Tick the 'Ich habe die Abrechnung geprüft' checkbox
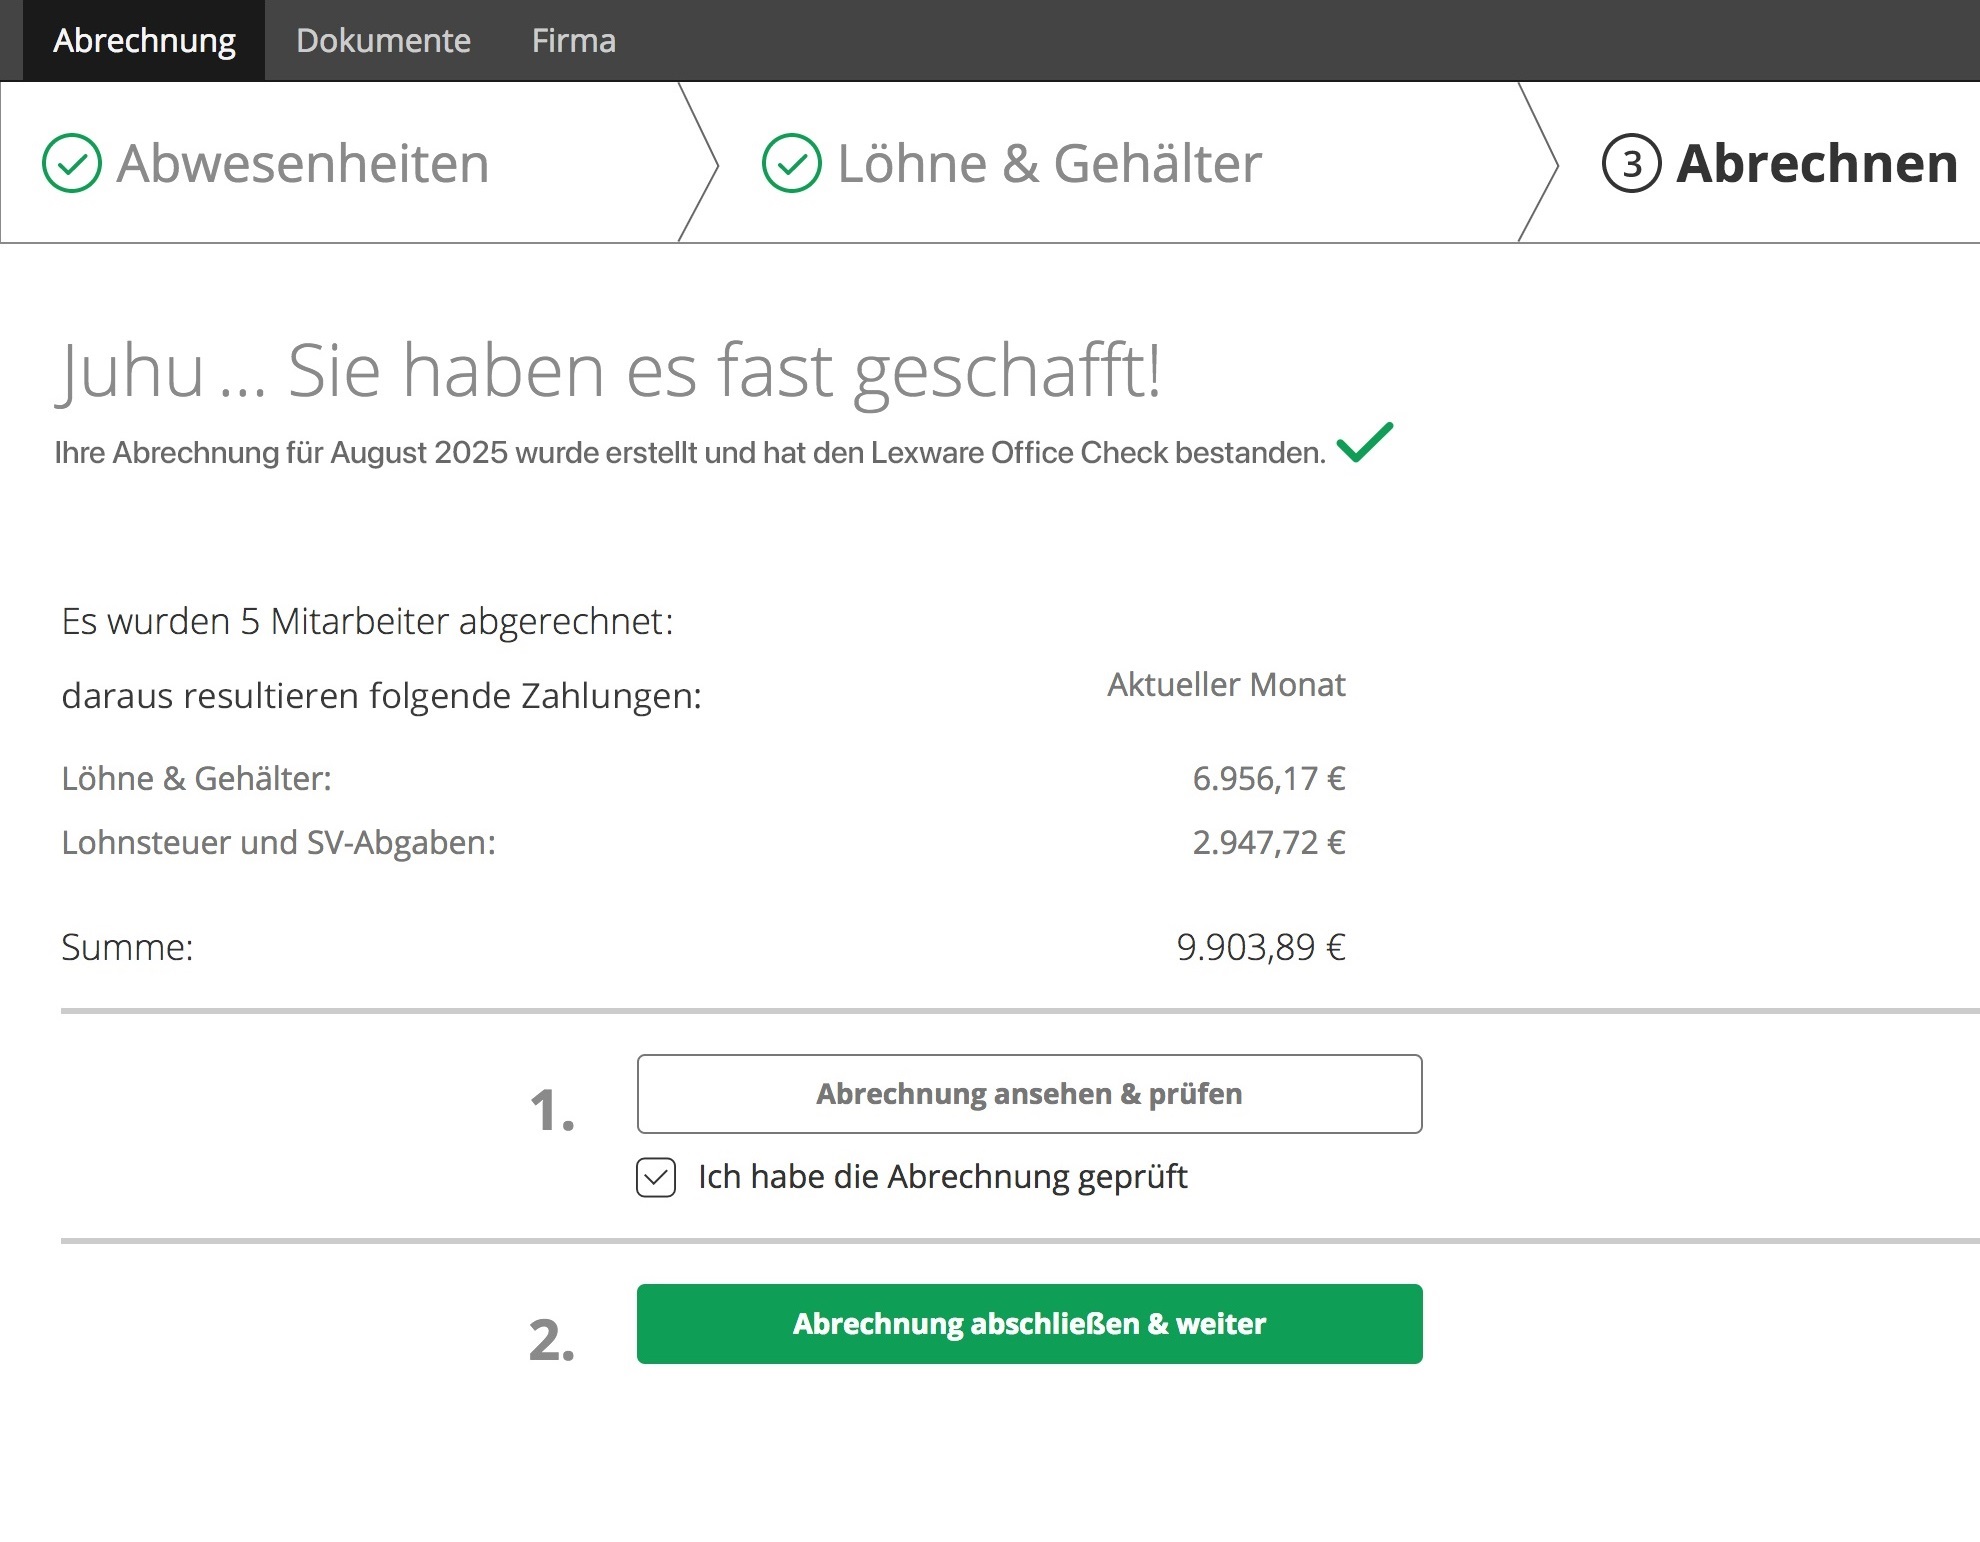The image size is (1980, 1542). [x=656, y=1177]
